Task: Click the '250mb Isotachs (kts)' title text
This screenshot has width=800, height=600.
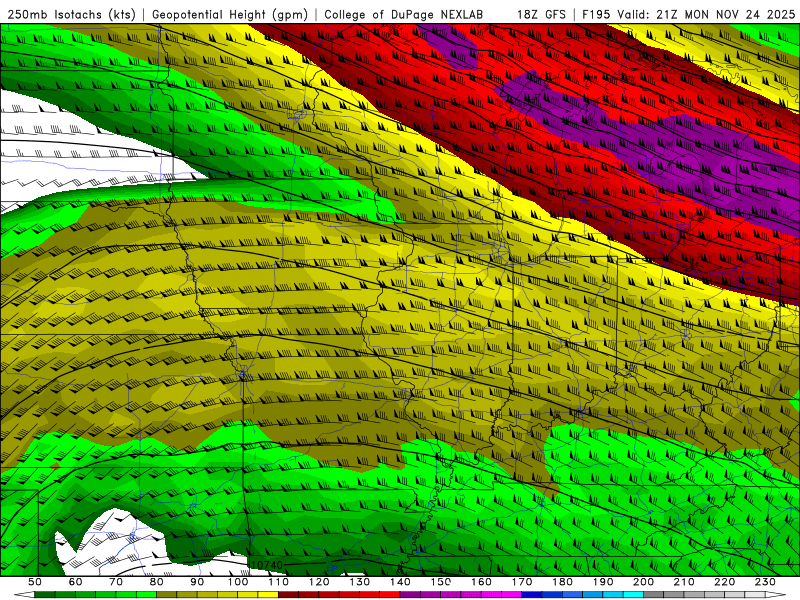Action: point(71,14)
